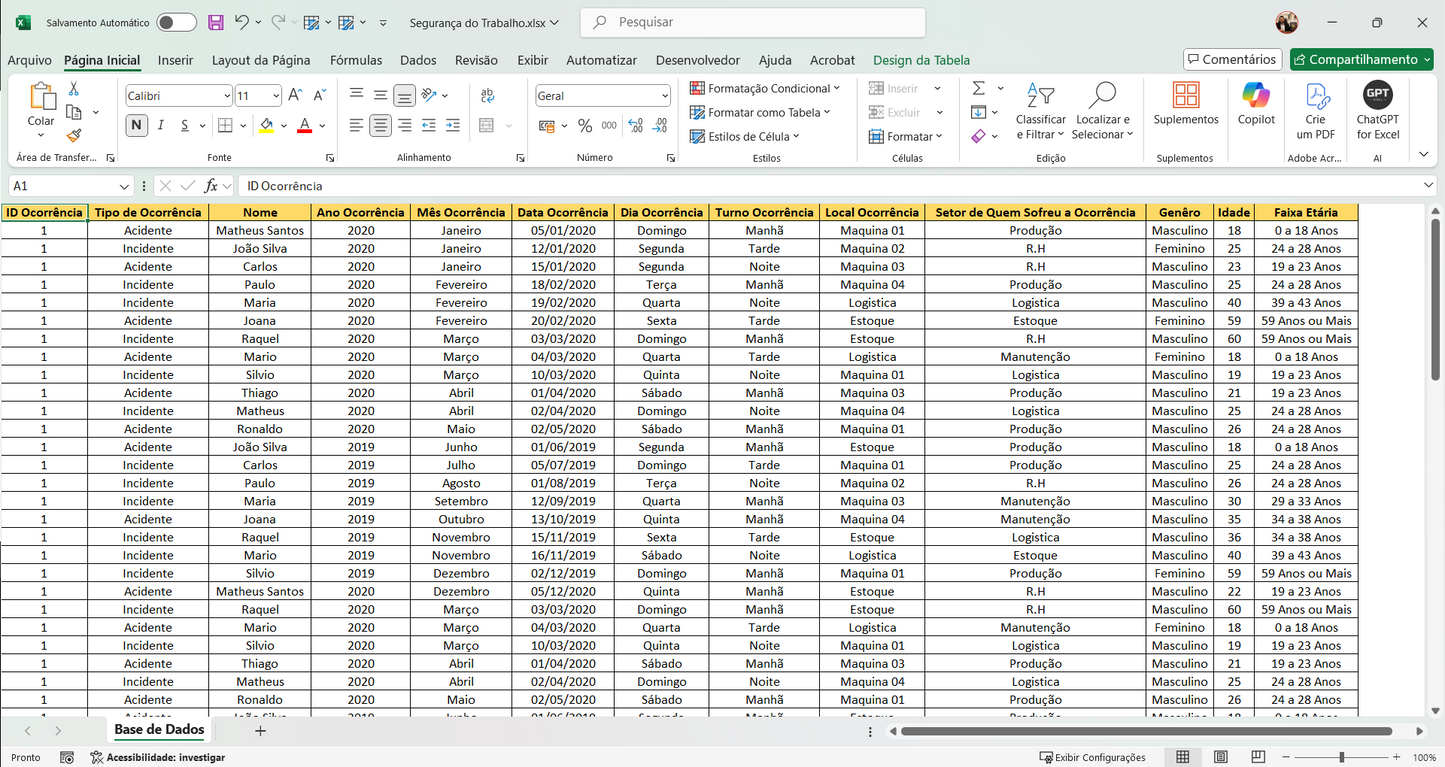Switch to the Fórmulas ribbon tab
Viewport: 1445px width, 767px height.
[356, 60]
